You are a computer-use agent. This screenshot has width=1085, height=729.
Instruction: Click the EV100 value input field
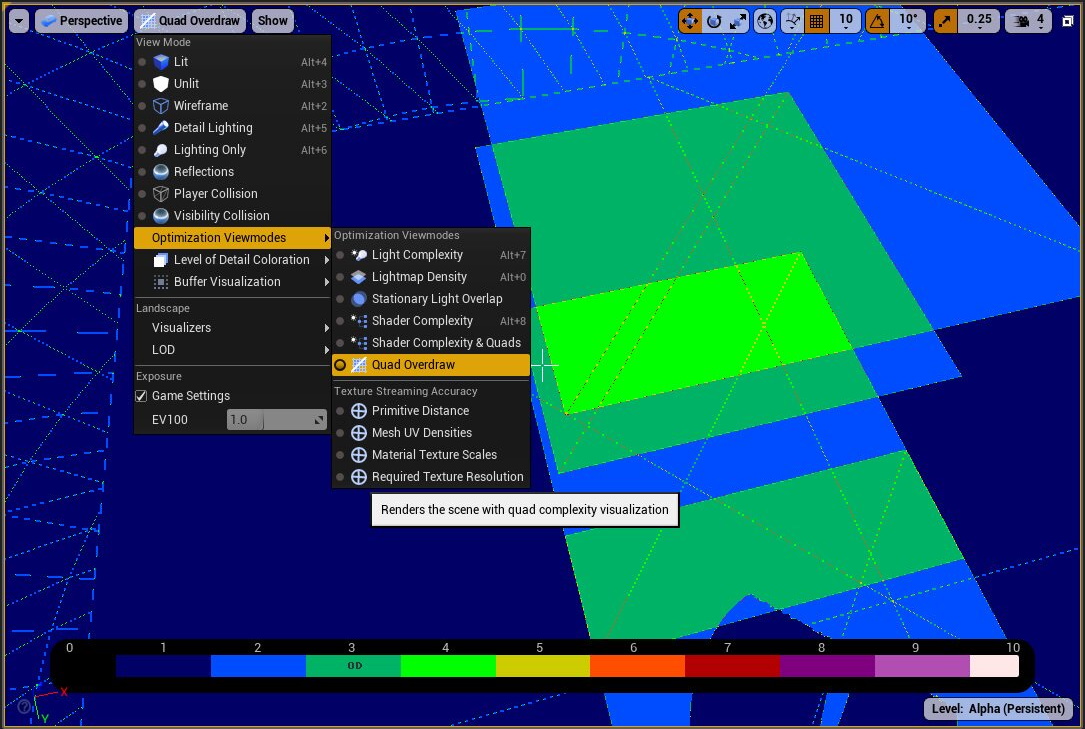[243, 419]
